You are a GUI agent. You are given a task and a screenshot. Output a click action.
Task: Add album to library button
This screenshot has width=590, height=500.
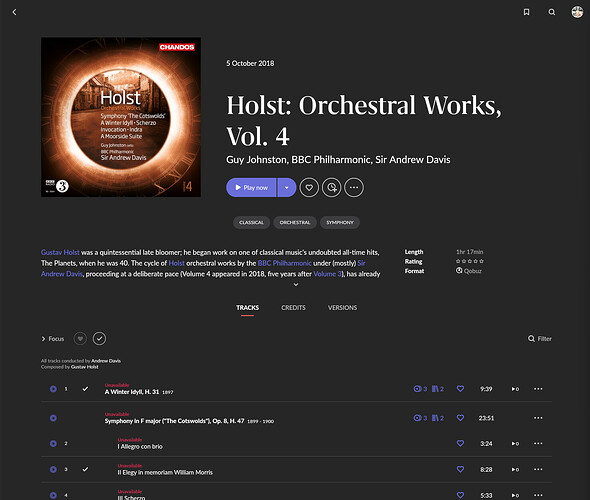[331, 187]
